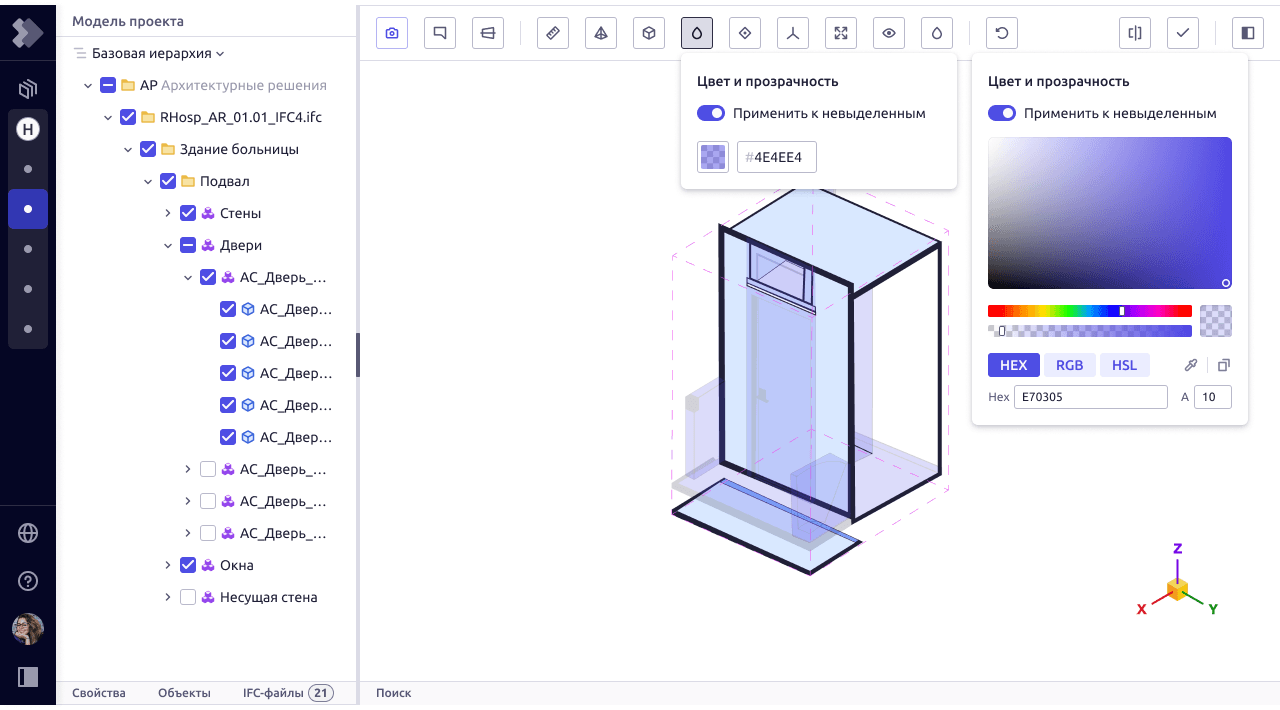Screen dimensions: 1280x710
Task: Open the help question mark icon
Action: [28, 581]
